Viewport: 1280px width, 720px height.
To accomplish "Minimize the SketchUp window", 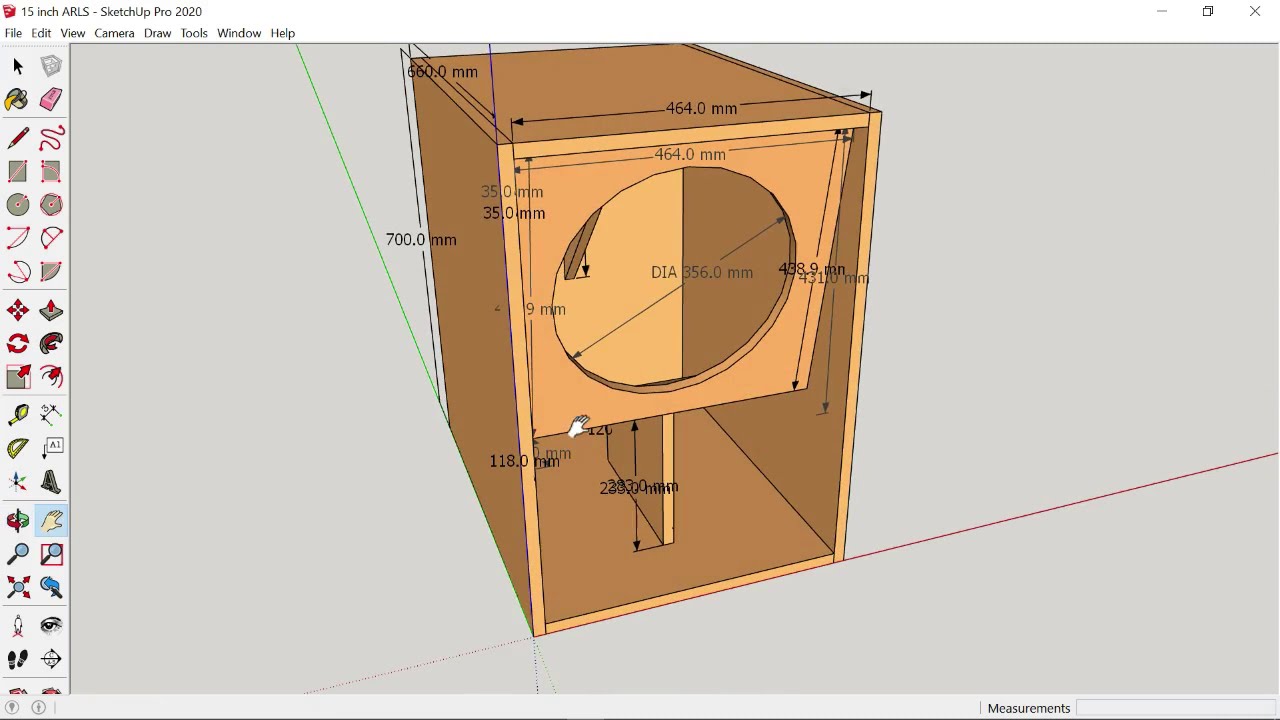I will (x=1162, y=12).
